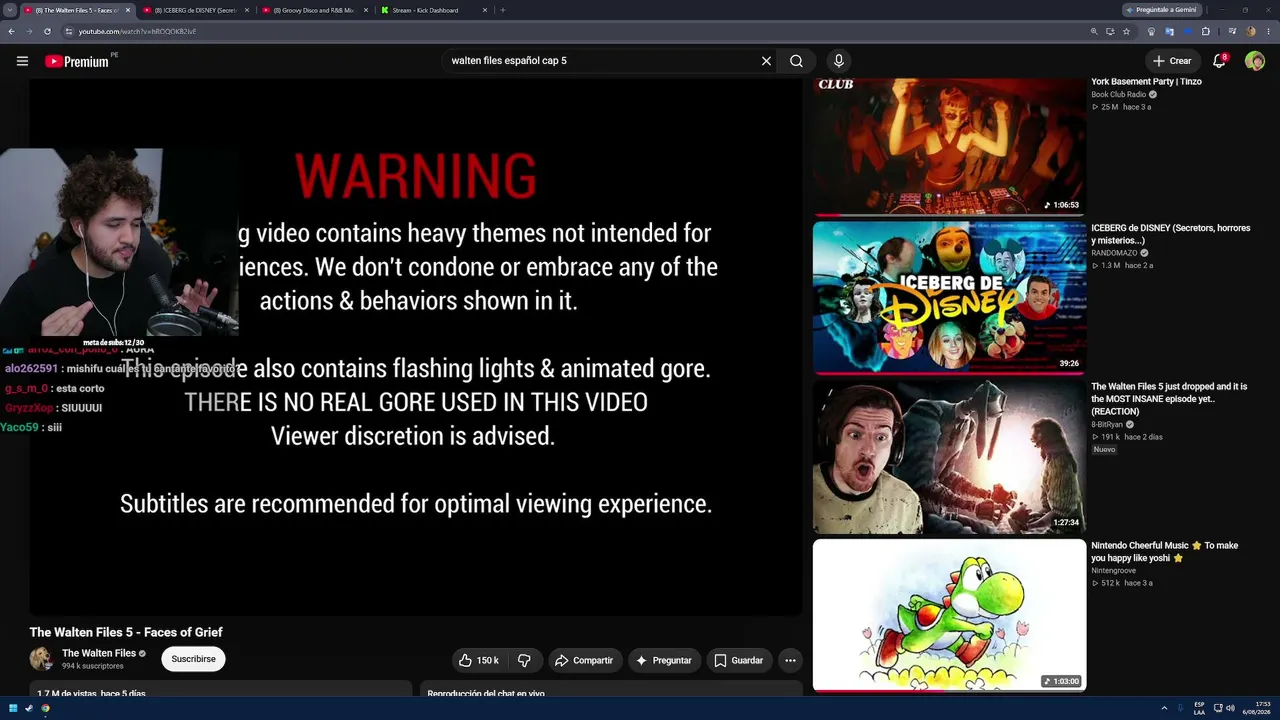Open The Walten Files channel name link
This screenshot has width=1280, height=720.
[99, 653]
